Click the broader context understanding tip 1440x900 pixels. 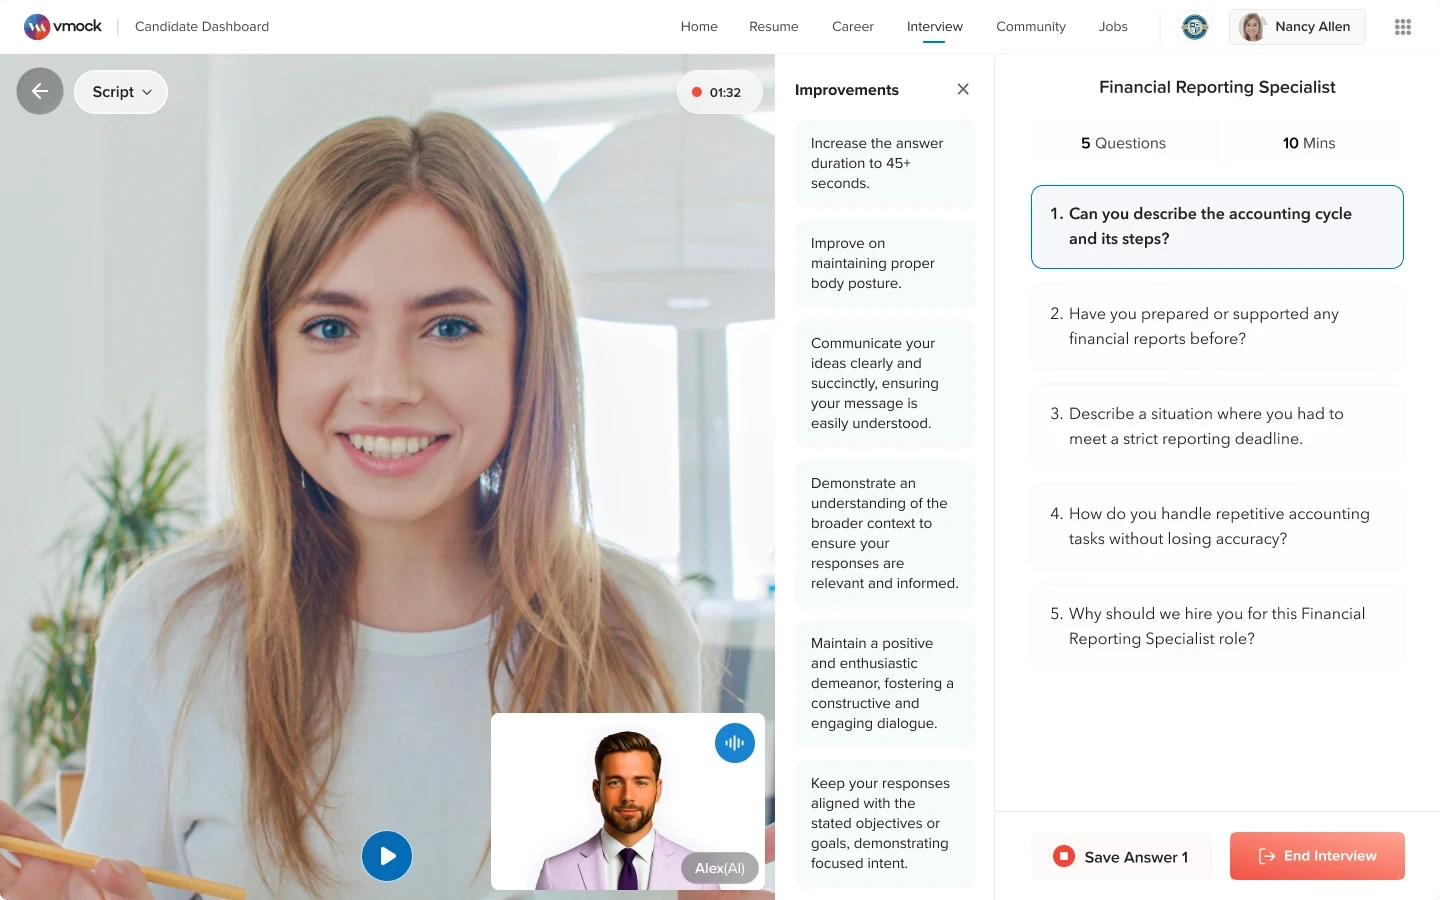coord(884,534)
